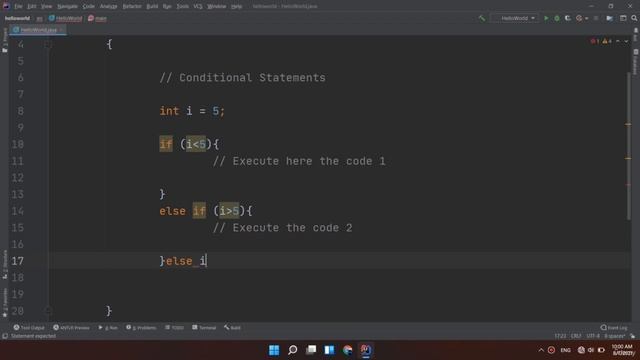The width and height of the screenshot is (640, 360).
Task: Open Windows taskbar Search
Action: click(x=293, y=350)
